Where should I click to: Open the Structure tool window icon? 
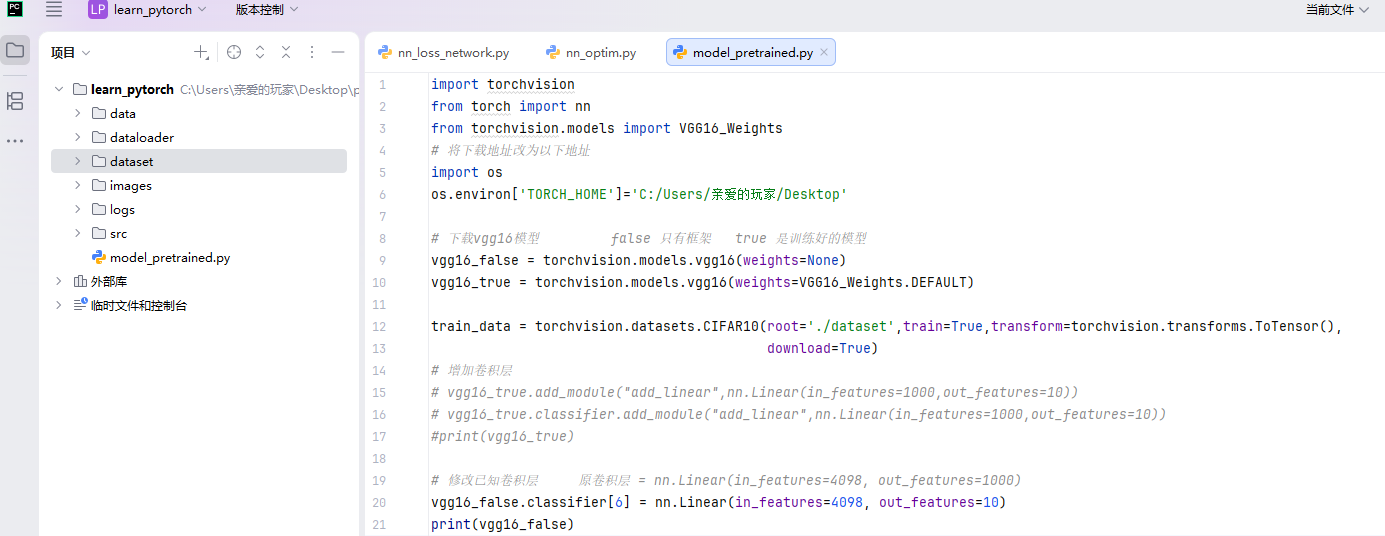pos(15,100)
